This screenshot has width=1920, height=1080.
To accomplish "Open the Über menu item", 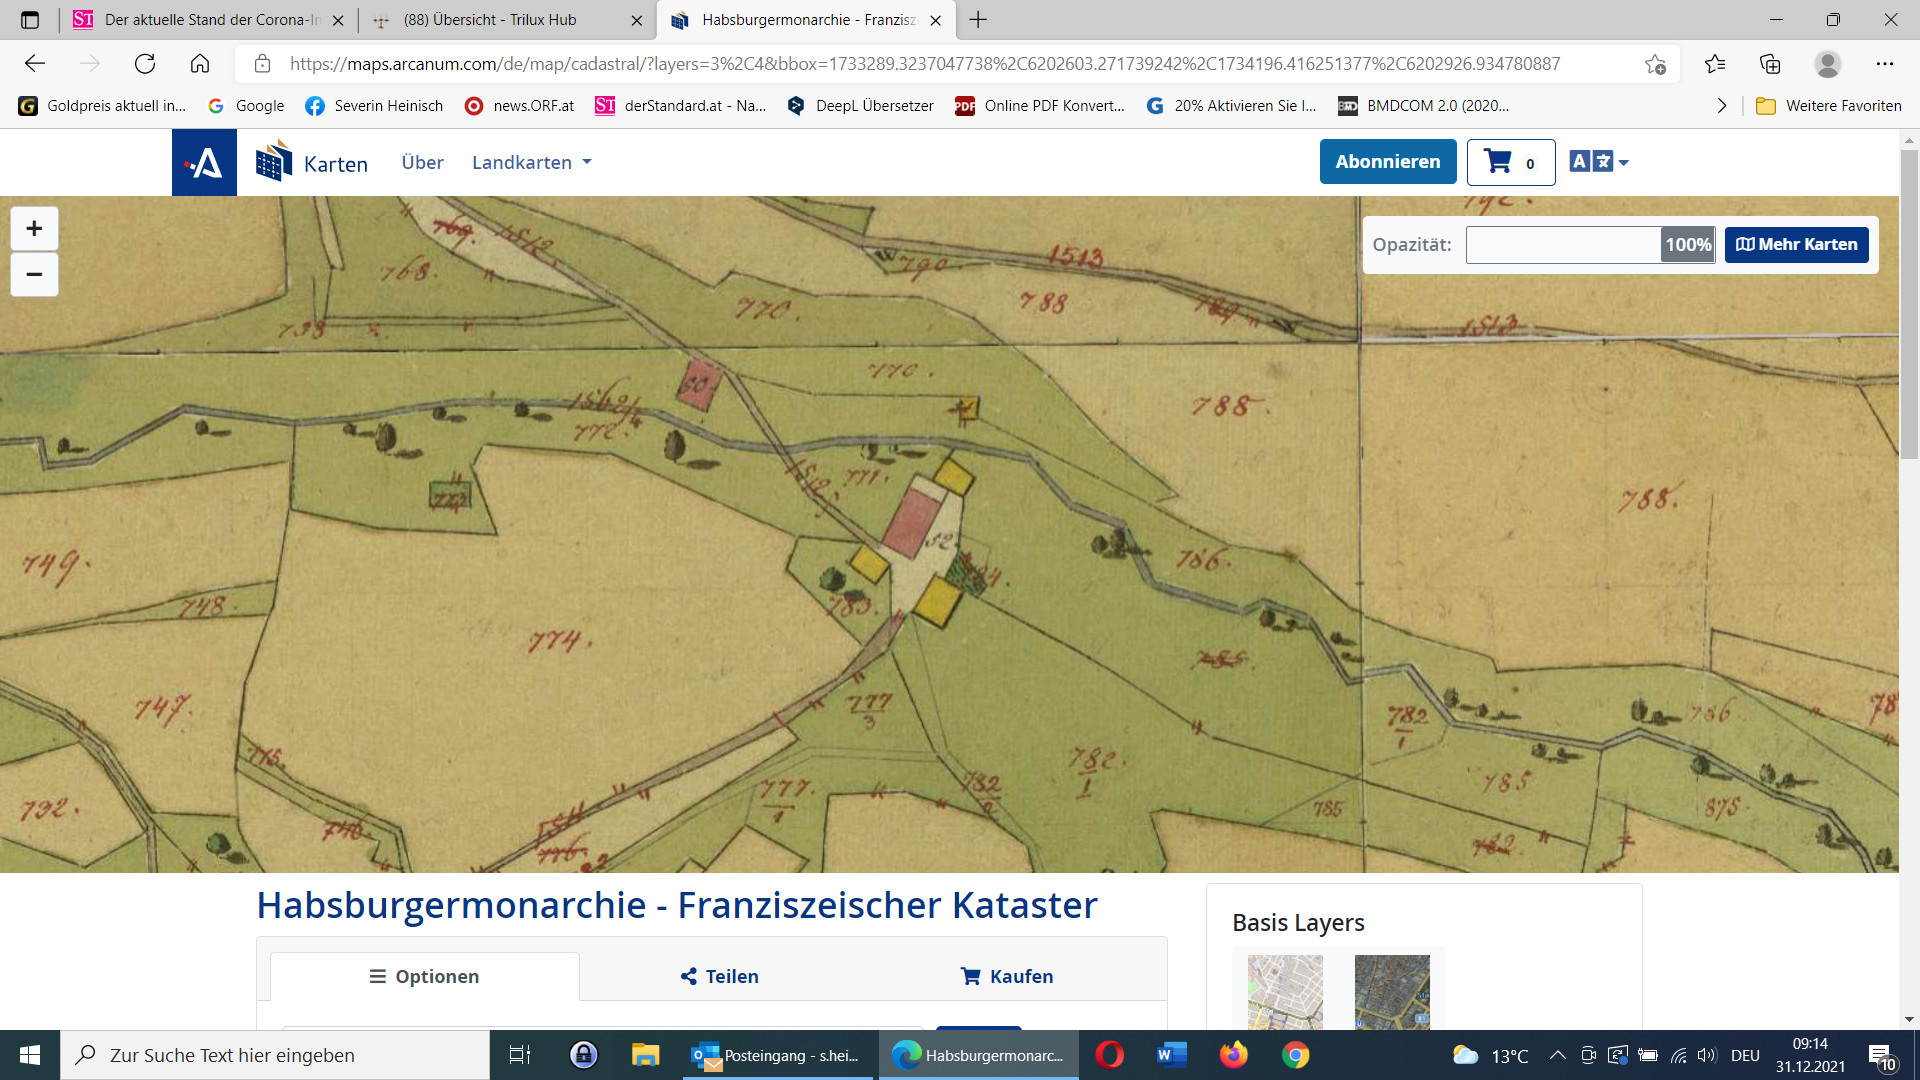I will pyautogui.click(x=422, y=162).
